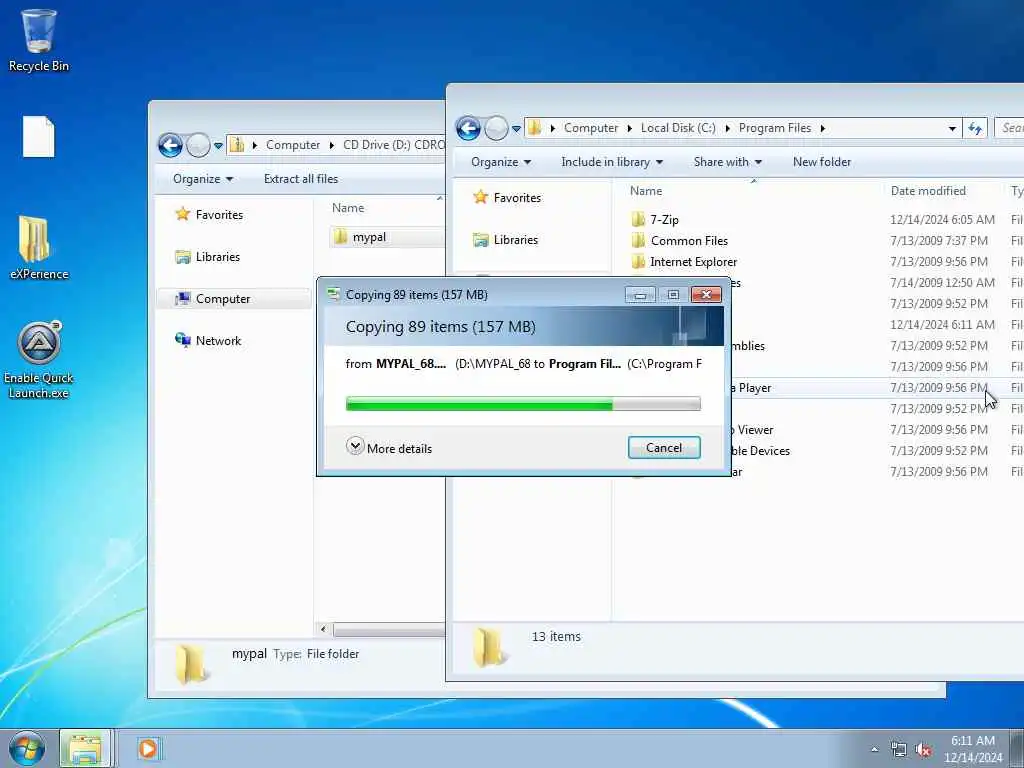1024x768 pixels.
Task: Click the Windows Start orb
Action: 27,748
